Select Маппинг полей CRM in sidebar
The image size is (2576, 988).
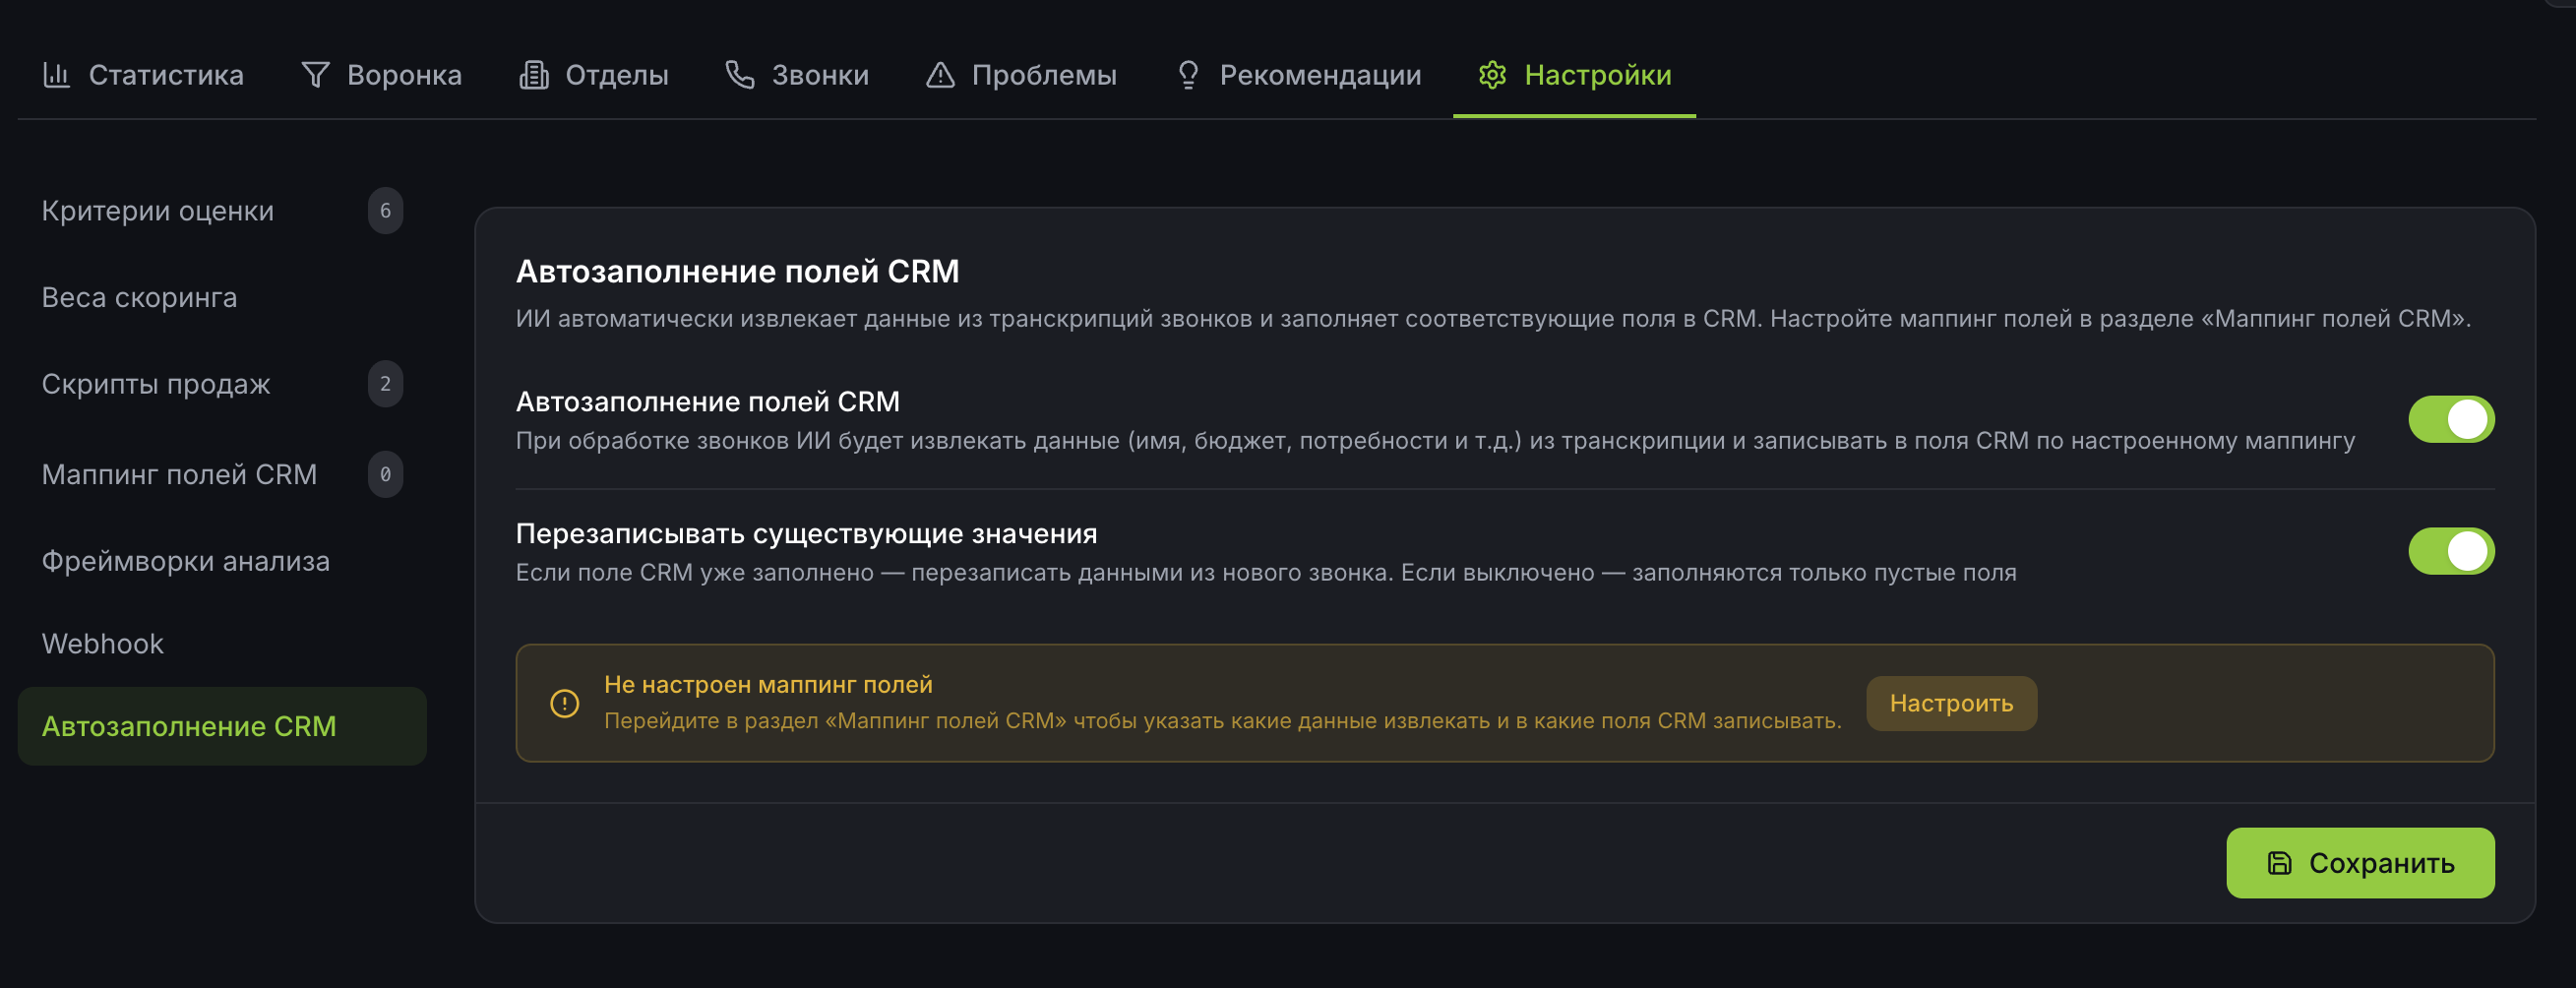point(178,474)
